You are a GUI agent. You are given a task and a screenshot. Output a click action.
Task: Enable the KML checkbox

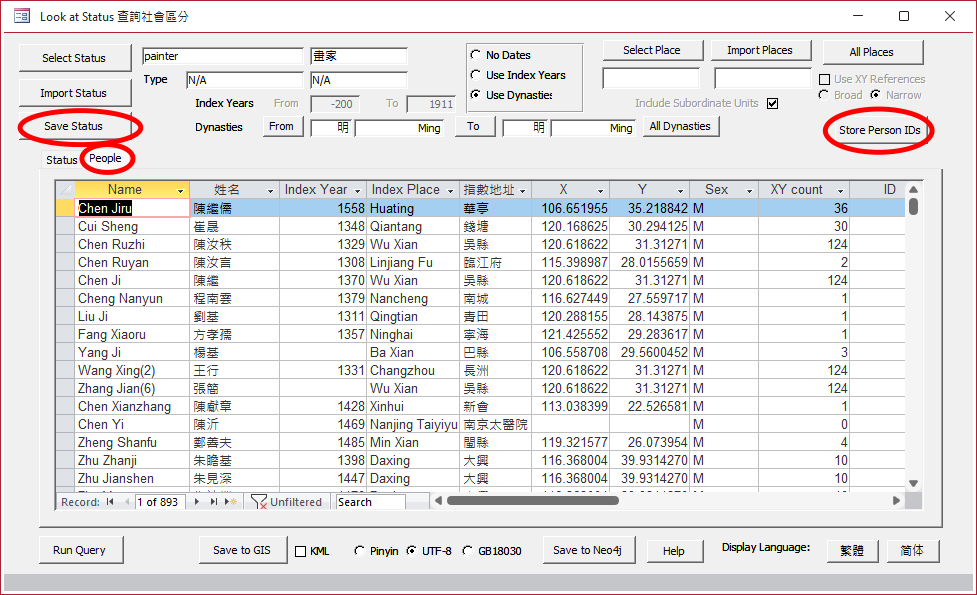pyautogui.click(x=300, y=551)
